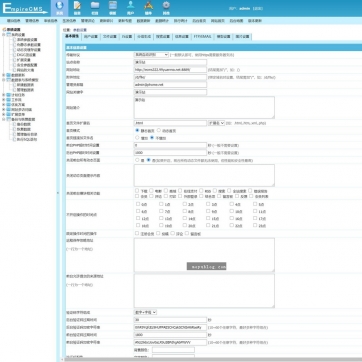
Task: Switch to the 用户设置 tab
Action: (91, 37)
